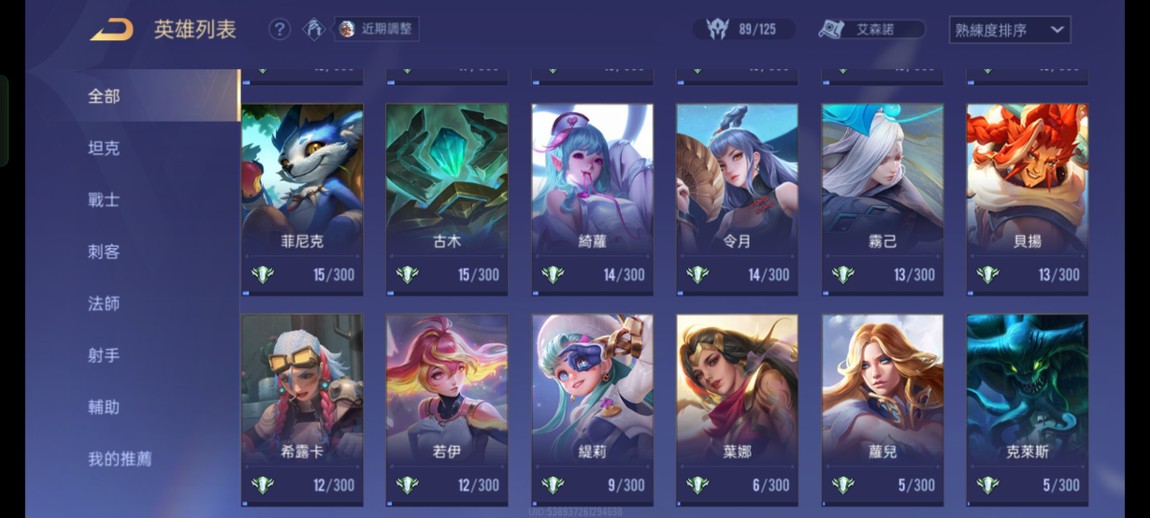Click mastery emblem on 克萊斯 card
The width and height of the screenshot is (1150, 518).
(x=987, y=485)
